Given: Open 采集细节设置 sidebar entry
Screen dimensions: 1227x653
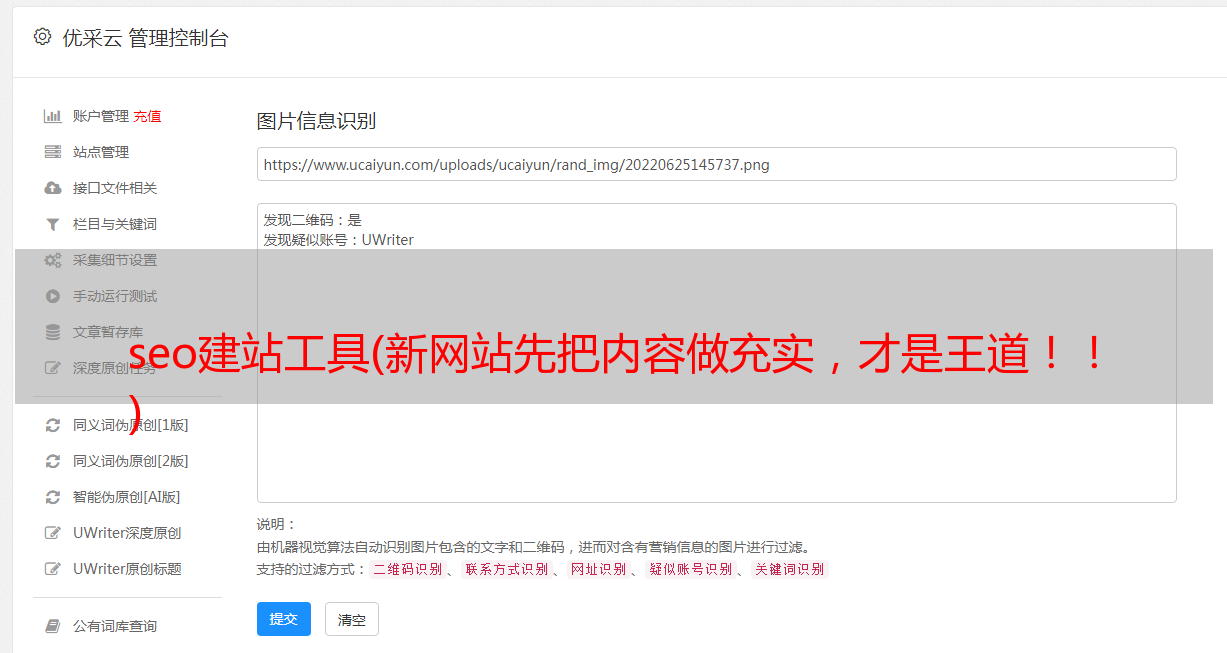Looking at the screenshot, I should [115, 260].
